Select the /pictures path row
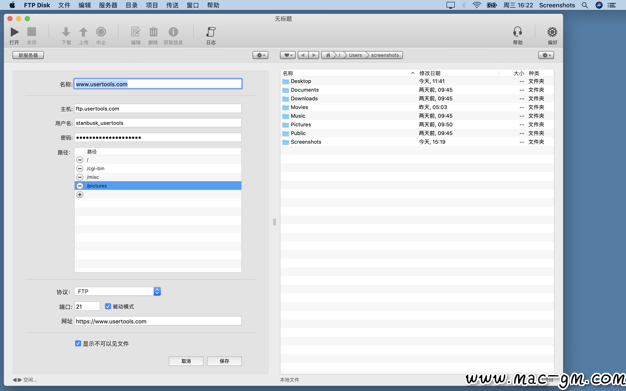Screen dimensions: 626x391 [x=158, y=186]
